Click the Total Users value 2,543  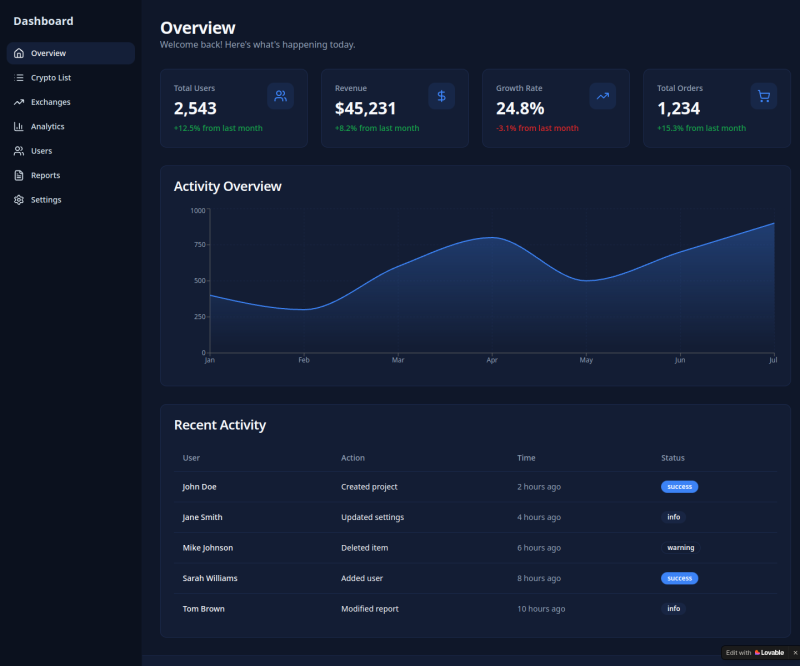[195, 109]
